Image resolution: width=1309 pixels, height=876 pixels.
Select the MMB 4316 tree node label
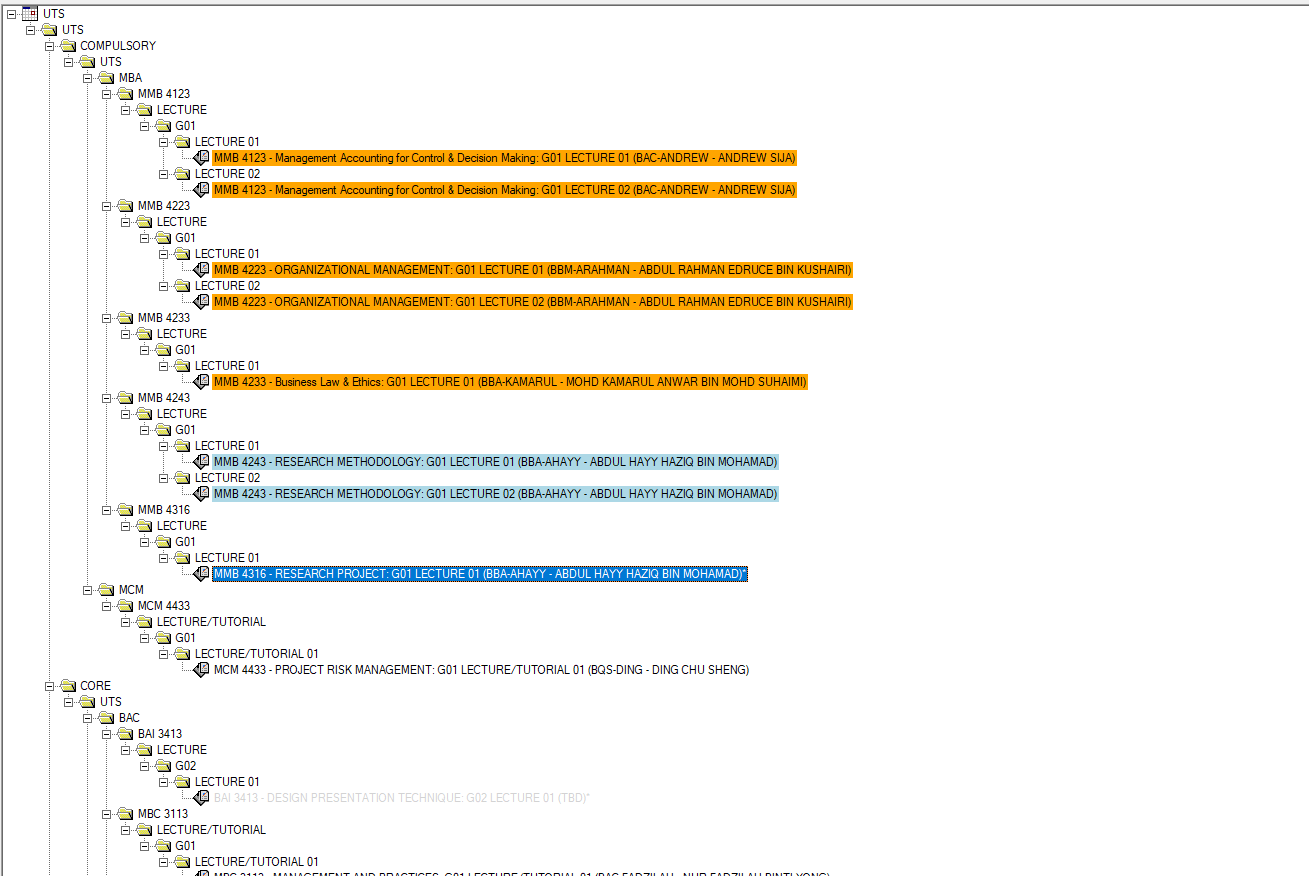click(164, 510)
